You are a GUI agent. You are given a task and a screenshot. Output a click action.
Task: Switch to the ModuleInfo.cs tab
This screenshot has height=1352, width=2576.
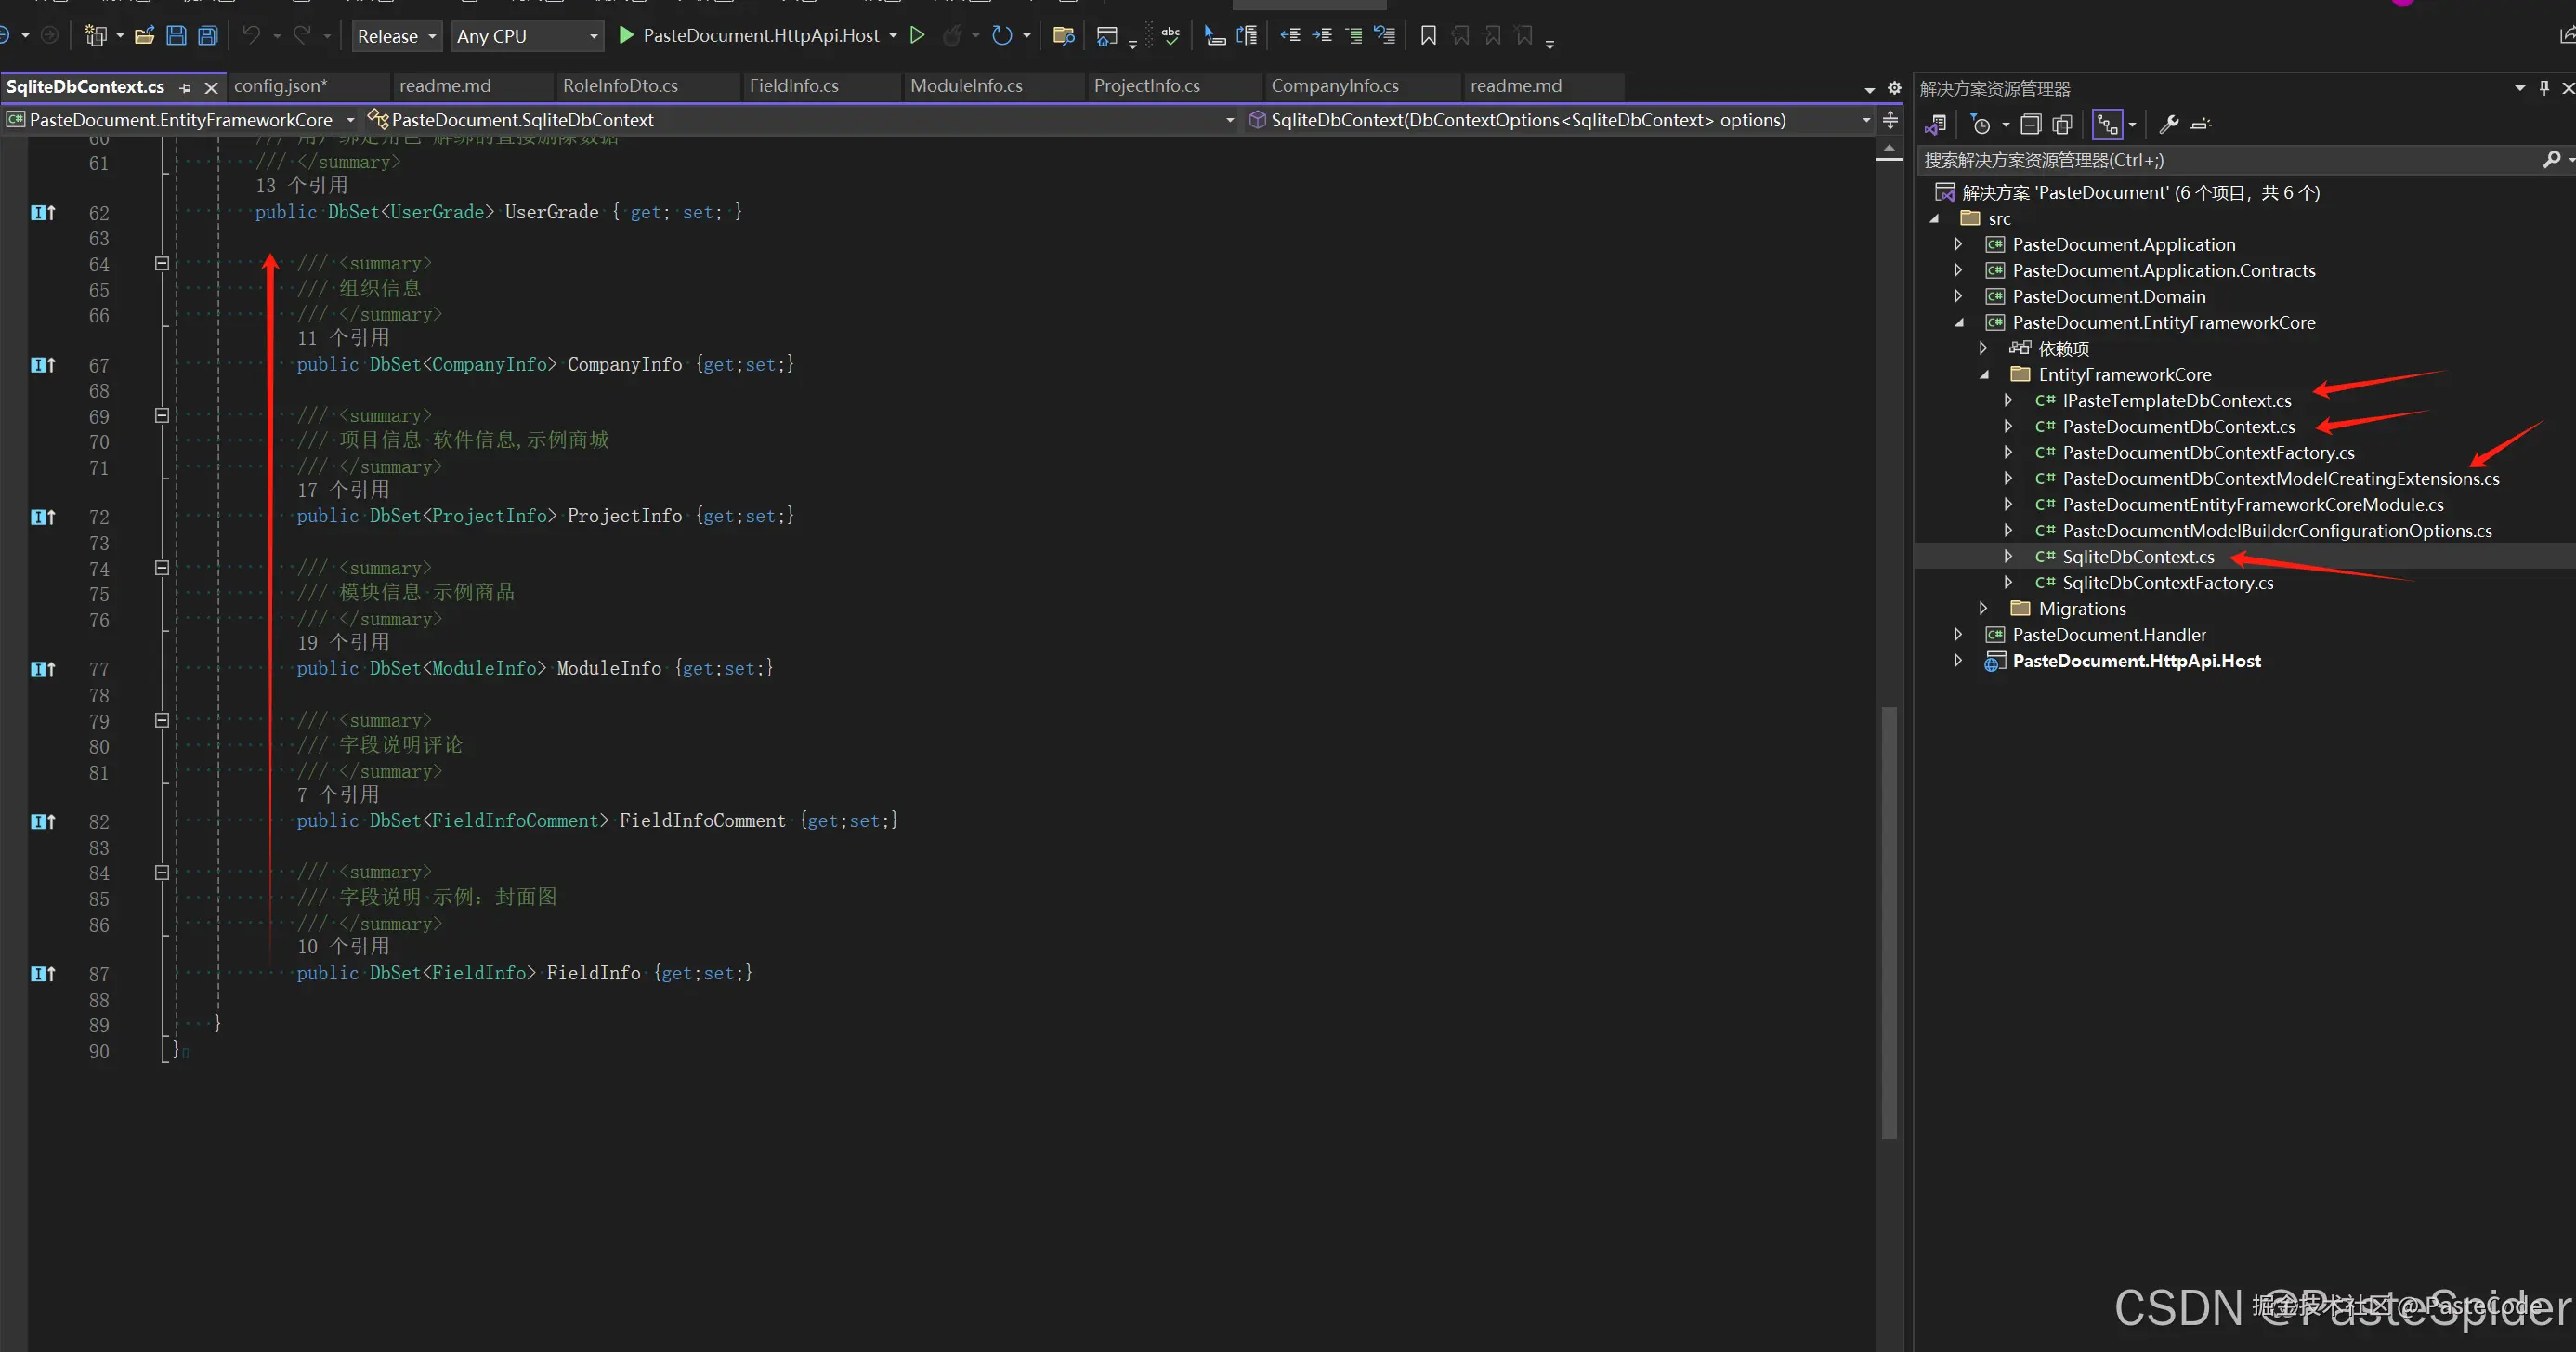pos(966,86)
